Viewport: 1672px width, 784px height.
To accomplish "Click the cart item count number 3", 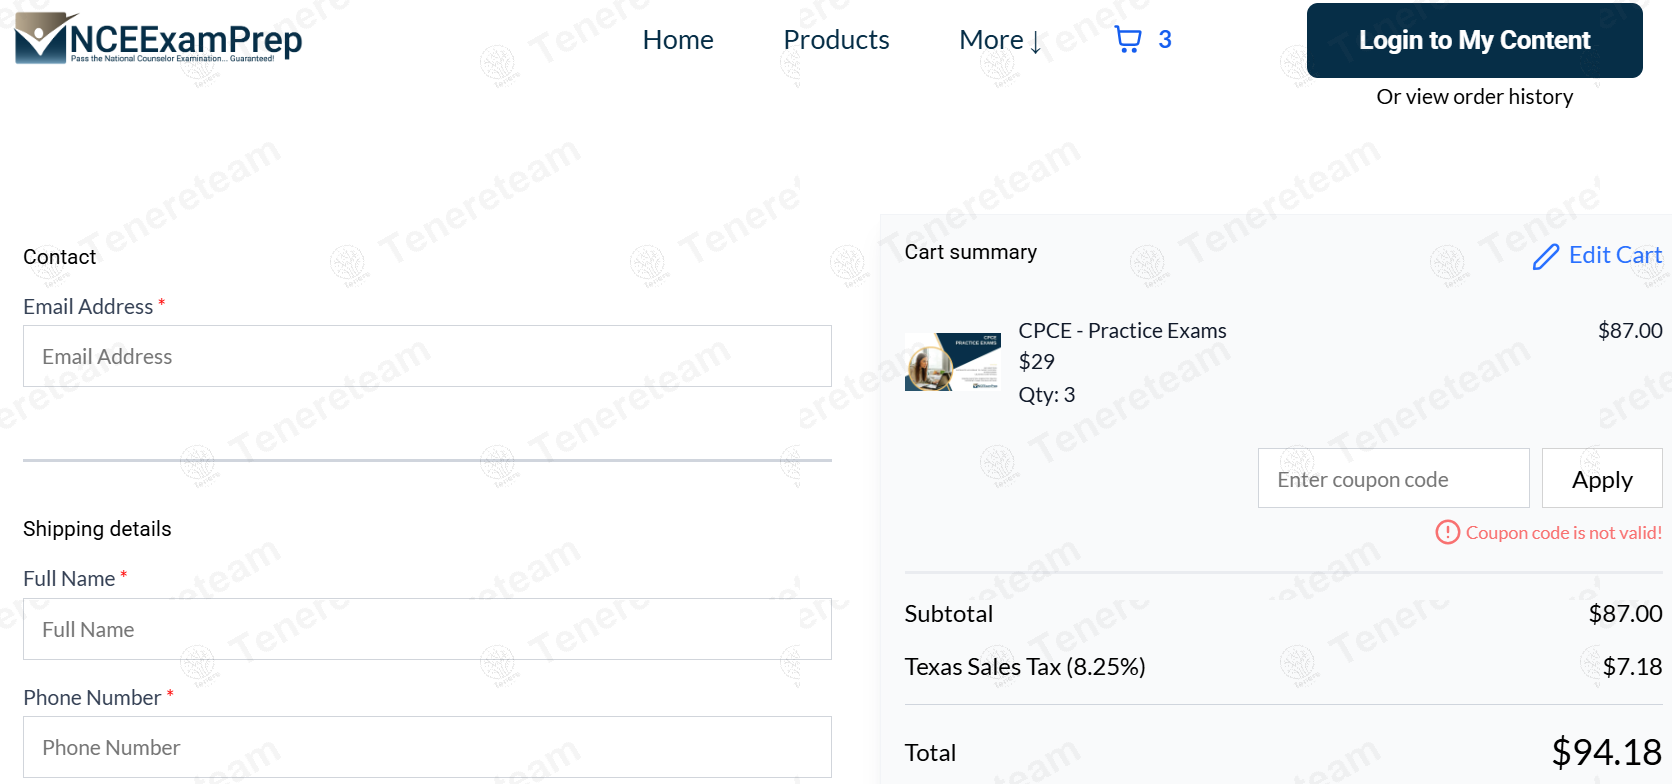I will point(1165,39).
